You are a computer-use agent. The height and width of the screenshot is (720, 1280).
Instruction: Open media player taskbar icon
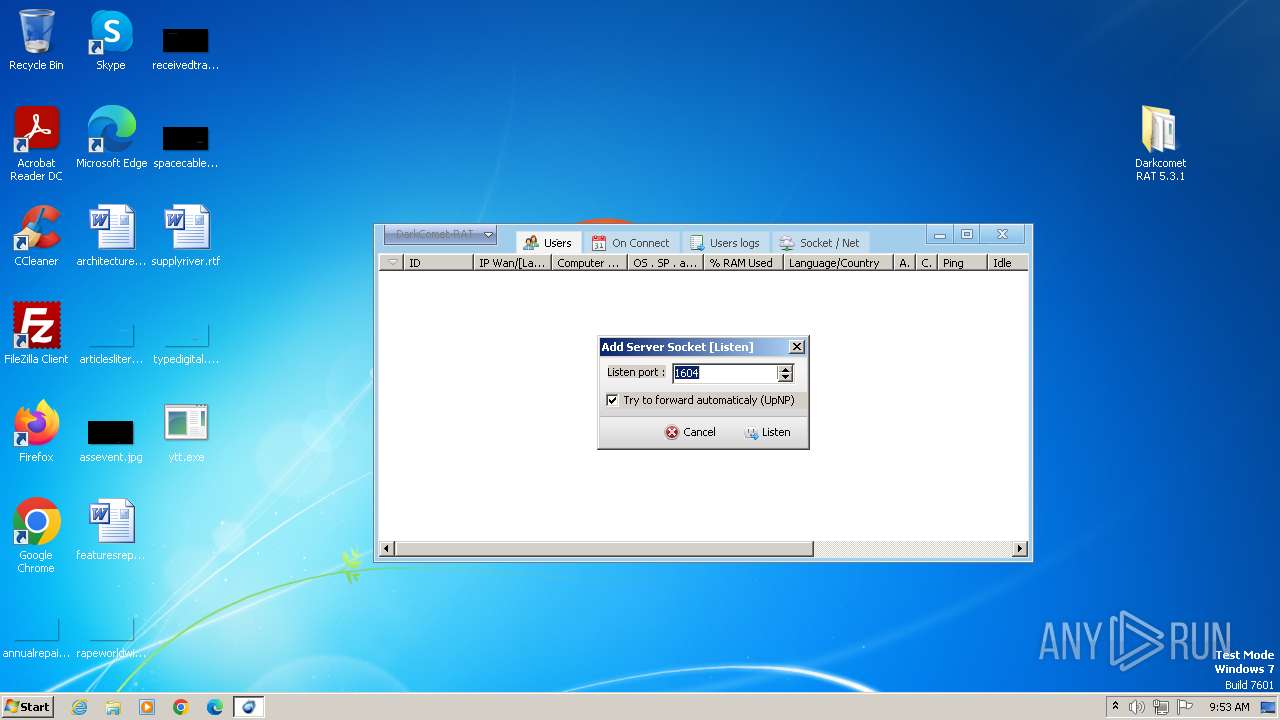click(147, 707)
